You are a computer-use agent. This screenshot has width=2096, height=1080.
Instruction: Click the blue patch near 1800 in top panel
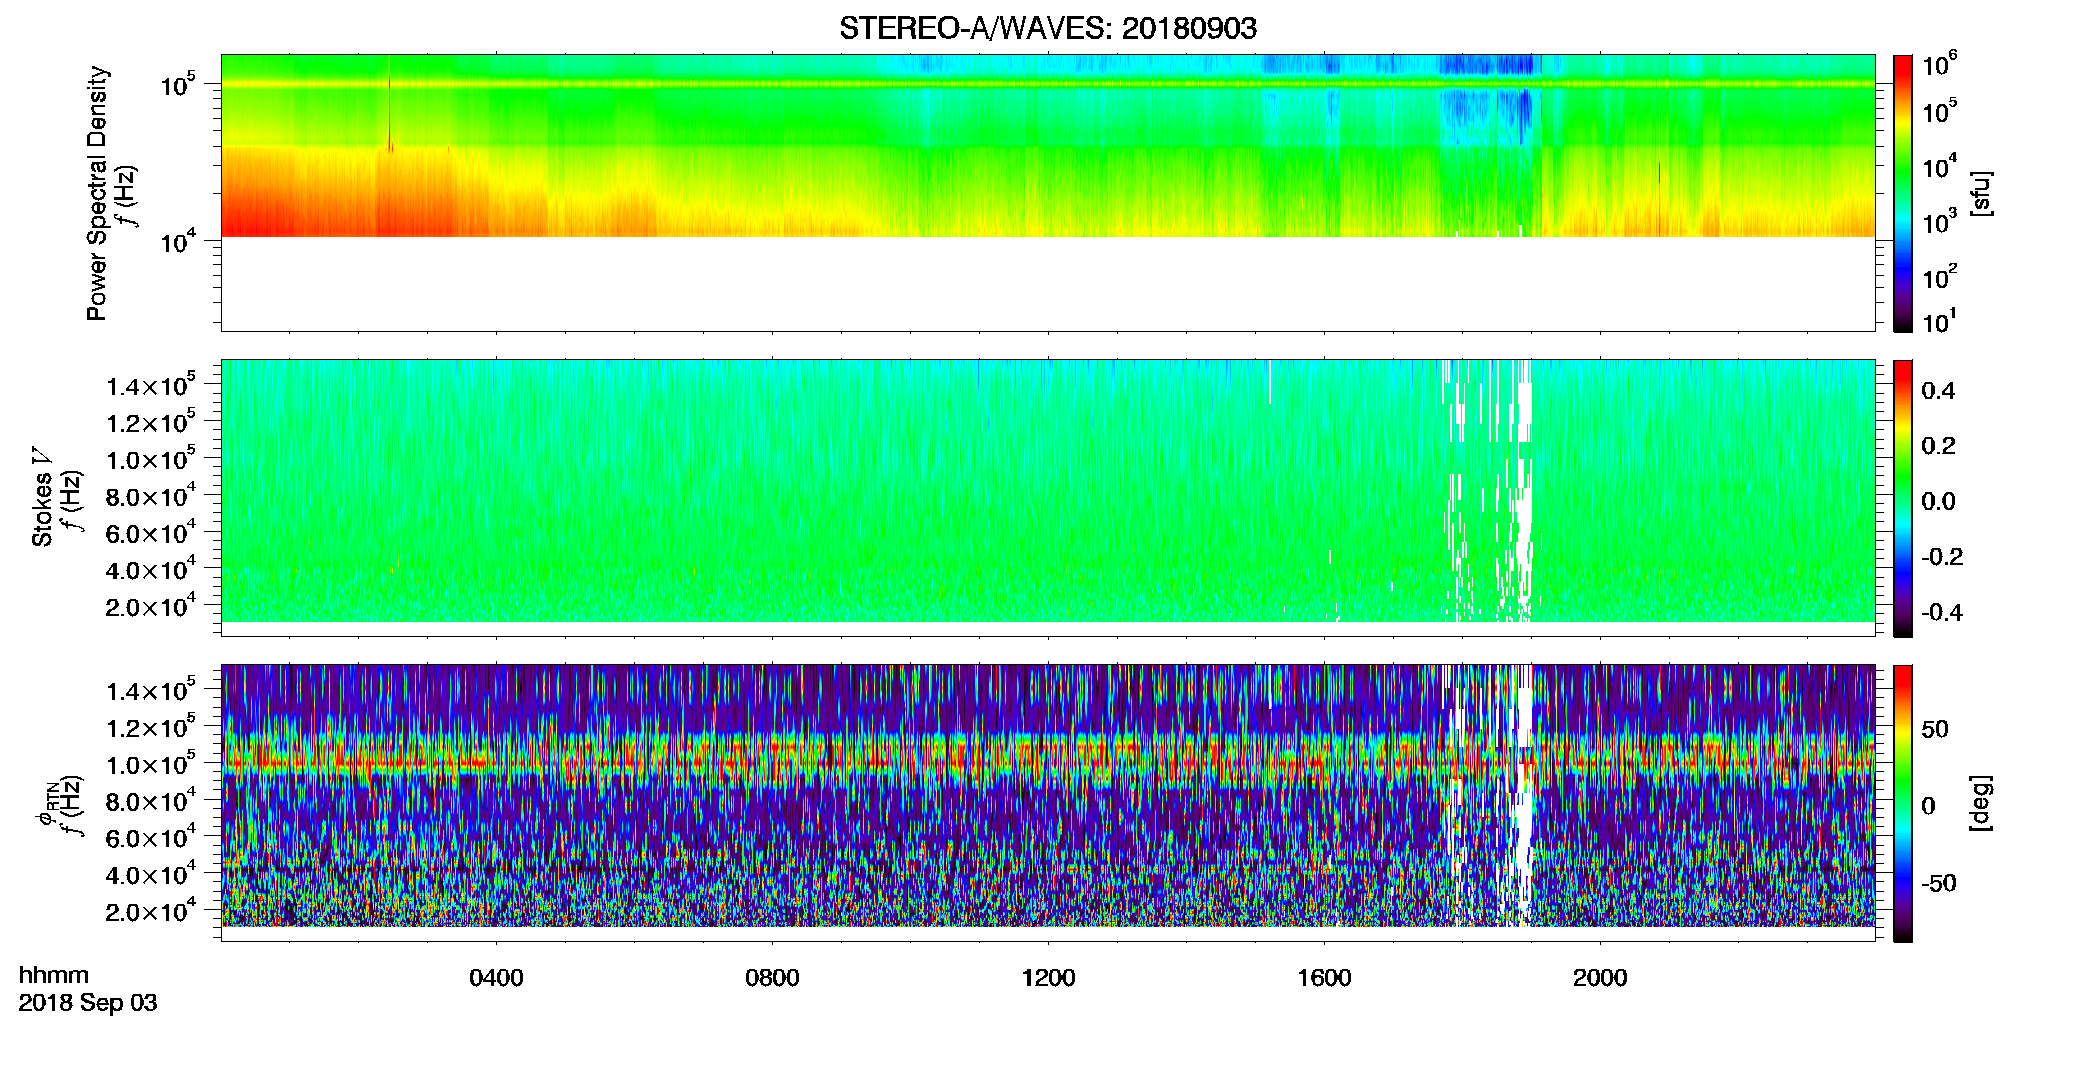click(1485, 66)
